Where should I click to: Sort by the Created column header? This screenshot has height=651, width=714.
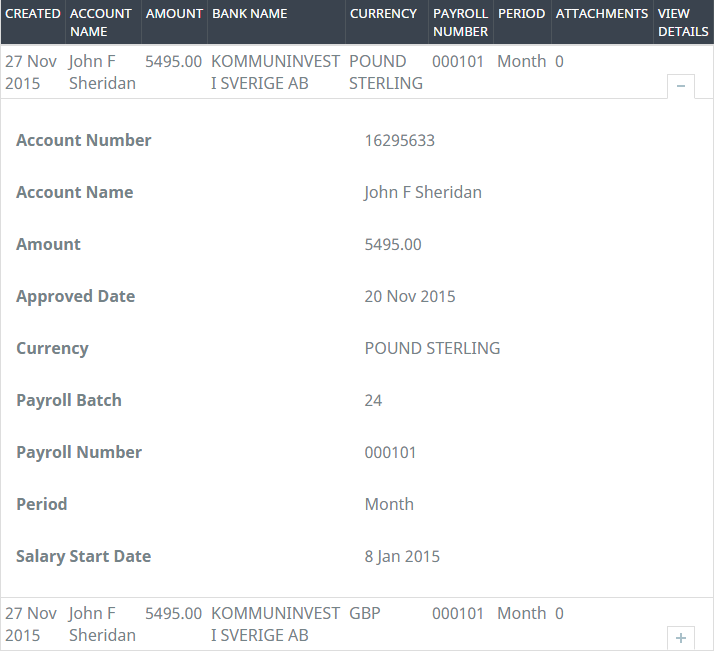coord(33,14)
